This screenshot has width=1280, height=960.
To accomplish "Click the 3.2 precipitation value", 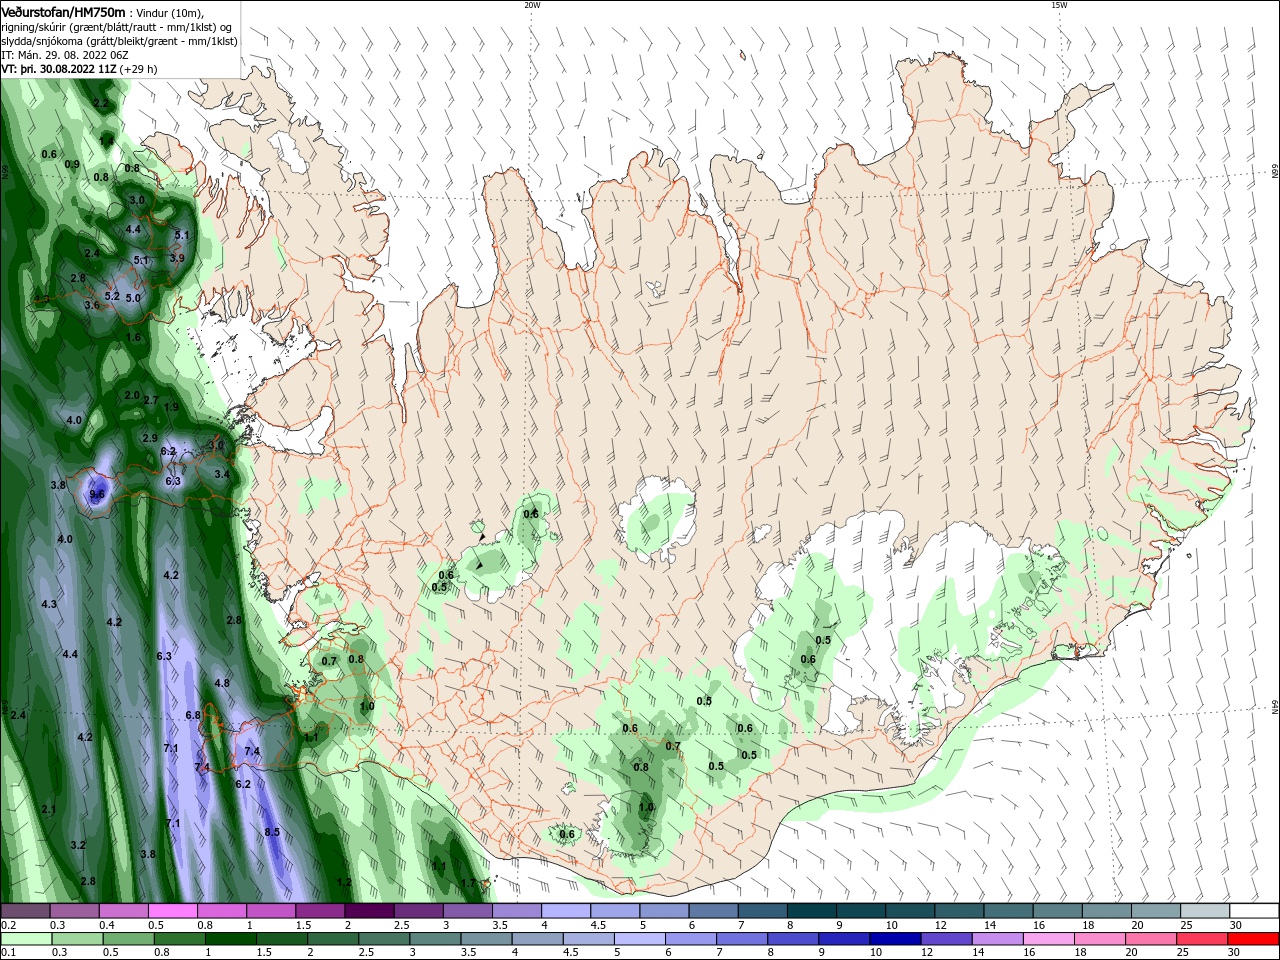I will tap(78, 845).
